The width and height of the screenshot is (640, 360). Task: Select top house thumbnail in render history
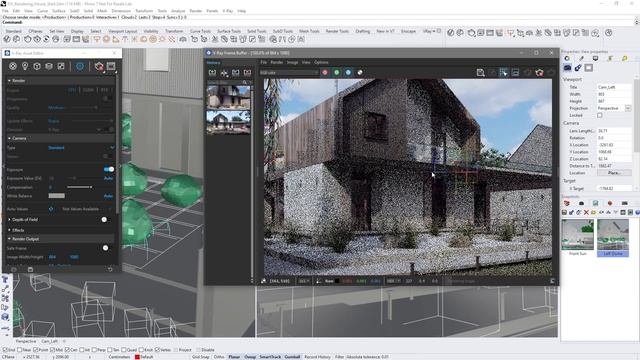point(228,97)
